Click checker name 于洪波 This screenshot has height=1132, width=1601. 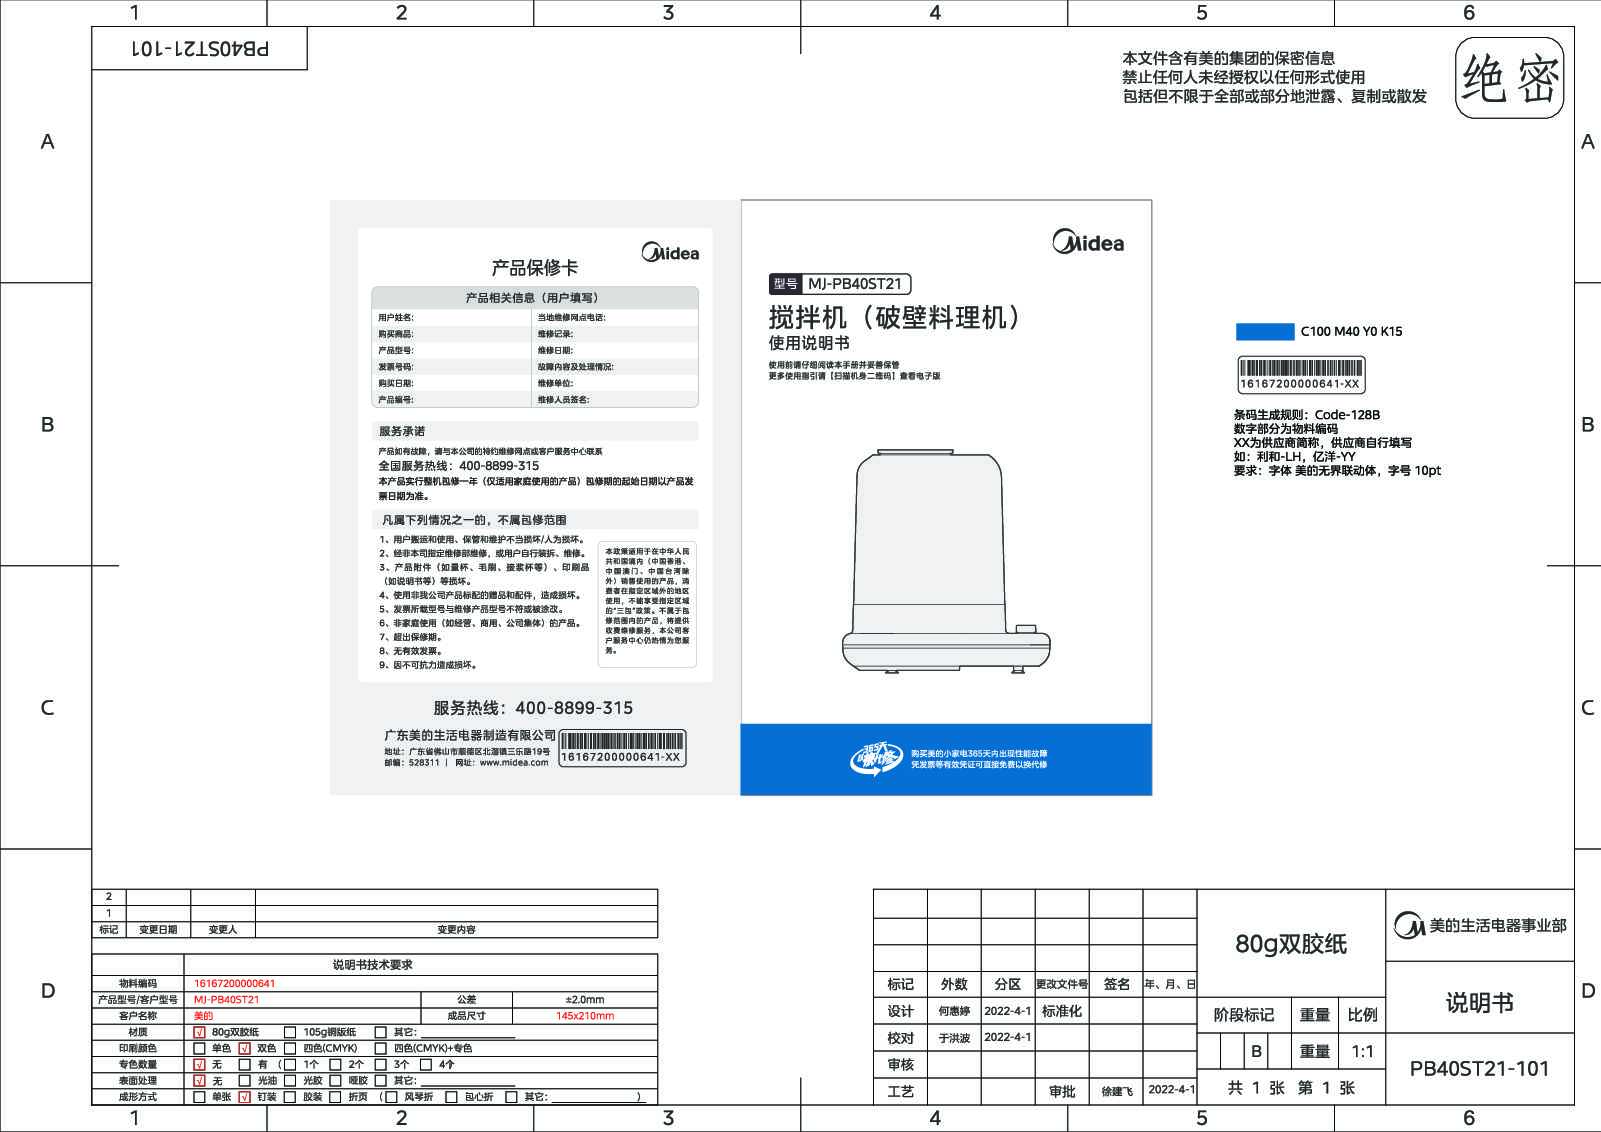[x=954, y=1038]
